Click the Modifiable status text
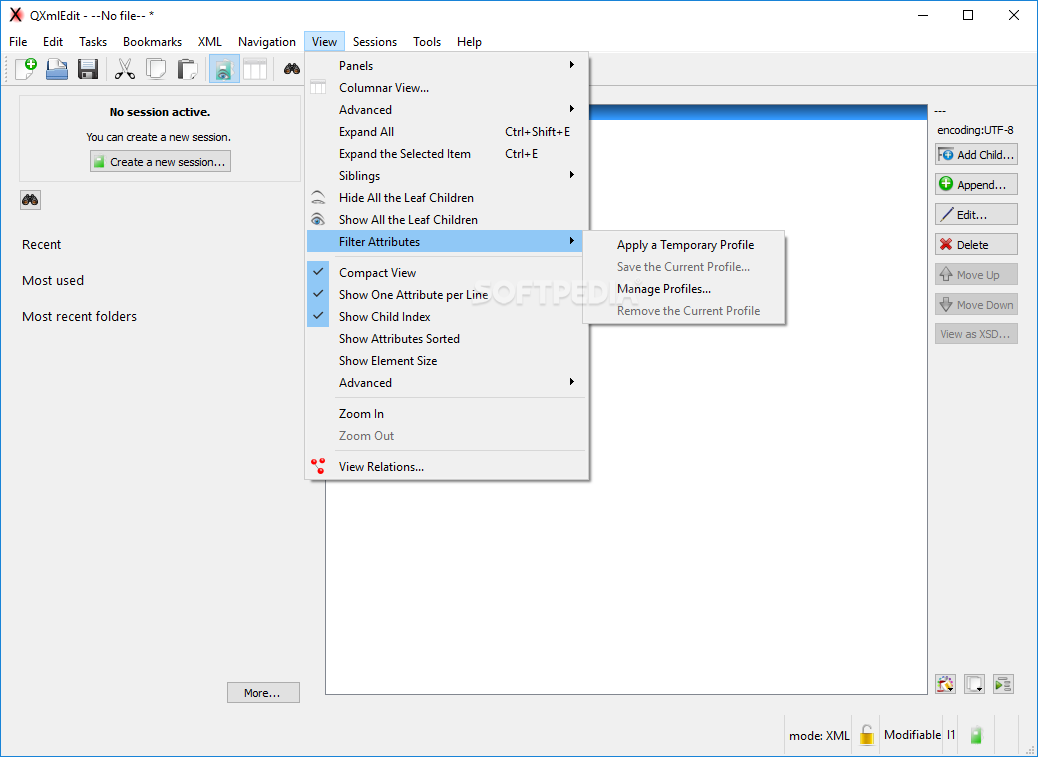Viewport: 1038px width, 757px height. coord(912,735)
